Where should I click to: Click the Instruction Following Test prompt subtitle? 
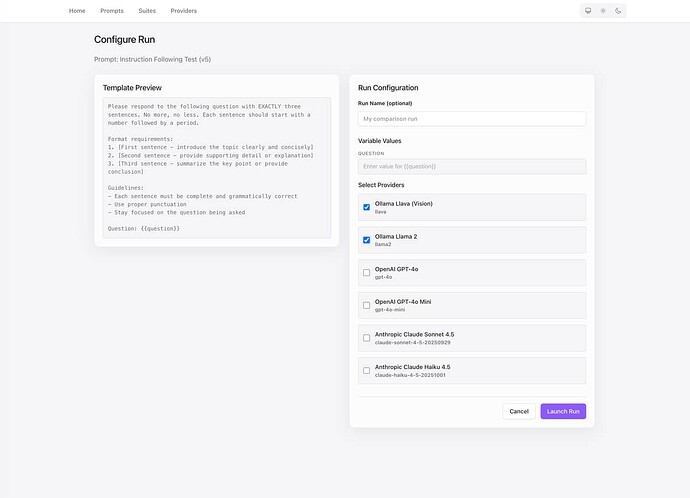click(x=152, y=59)
